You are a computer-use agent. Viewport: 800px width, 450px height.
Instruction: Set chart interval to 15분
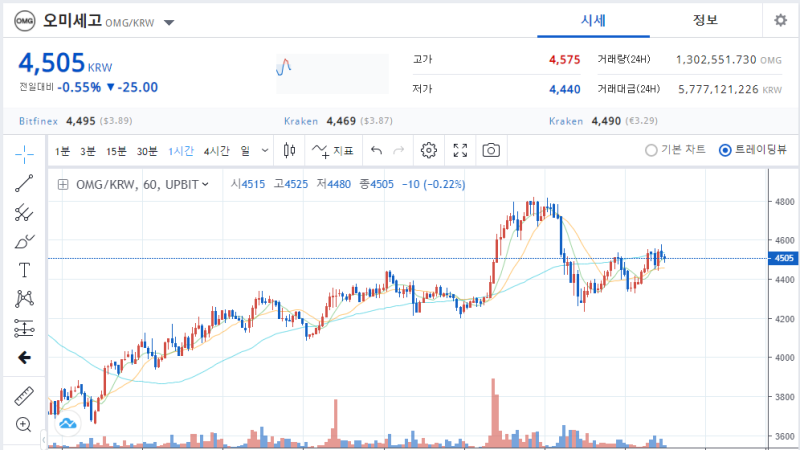pyautogui.click(x=116, y=151)
